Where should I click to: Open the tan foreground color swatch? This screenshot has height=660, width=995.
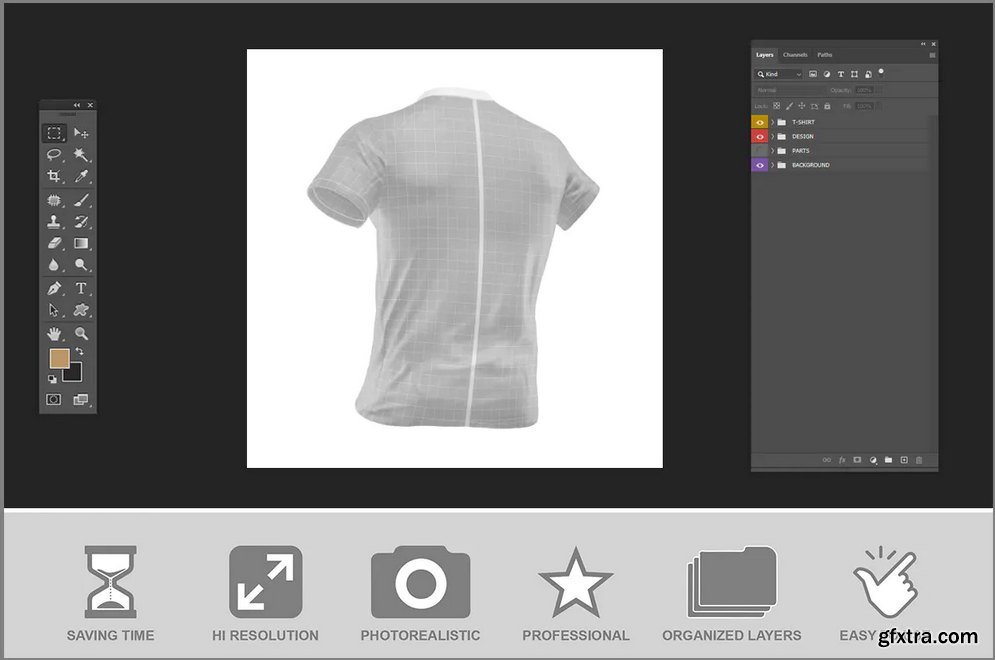point(59,358)
